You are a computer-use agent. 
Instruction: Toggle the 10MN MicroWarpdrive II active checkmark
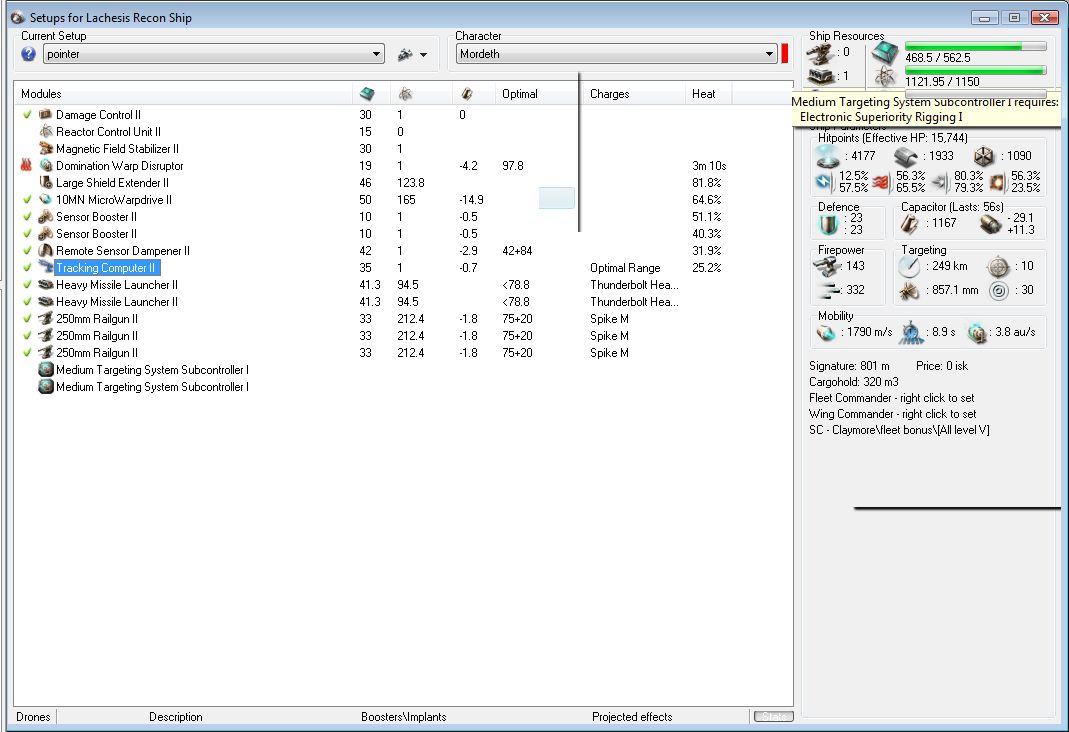[x=27, y=199]
